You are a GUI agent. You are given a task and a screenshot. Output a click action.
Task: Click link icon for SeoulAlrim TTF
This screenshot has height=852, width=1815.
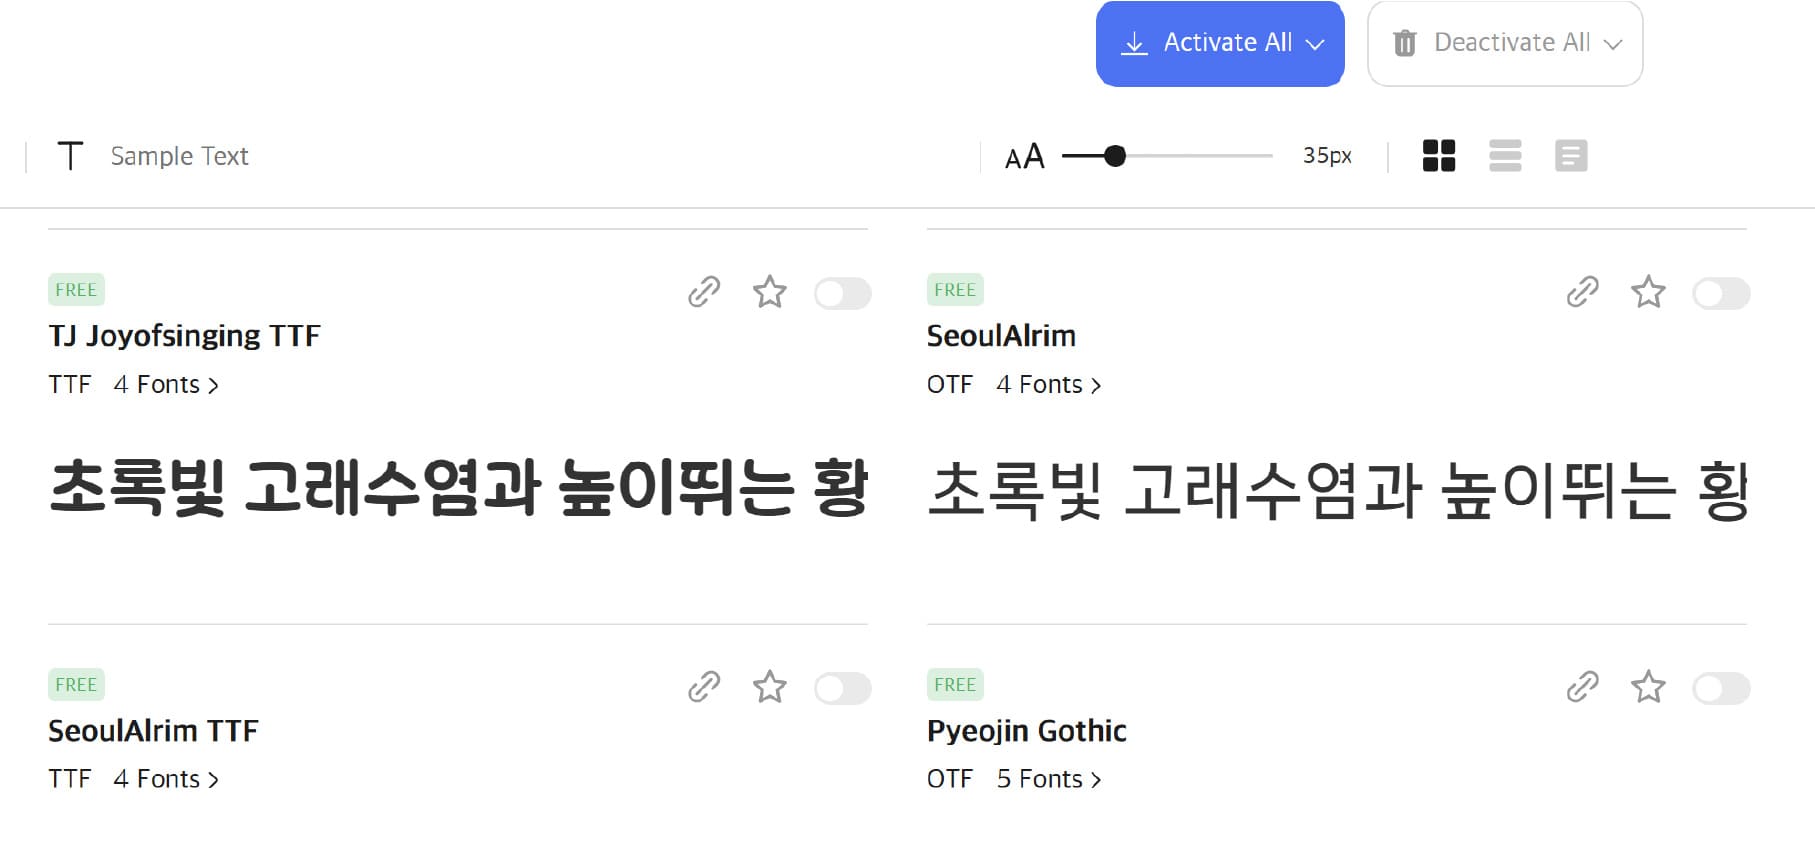point(704,687)
